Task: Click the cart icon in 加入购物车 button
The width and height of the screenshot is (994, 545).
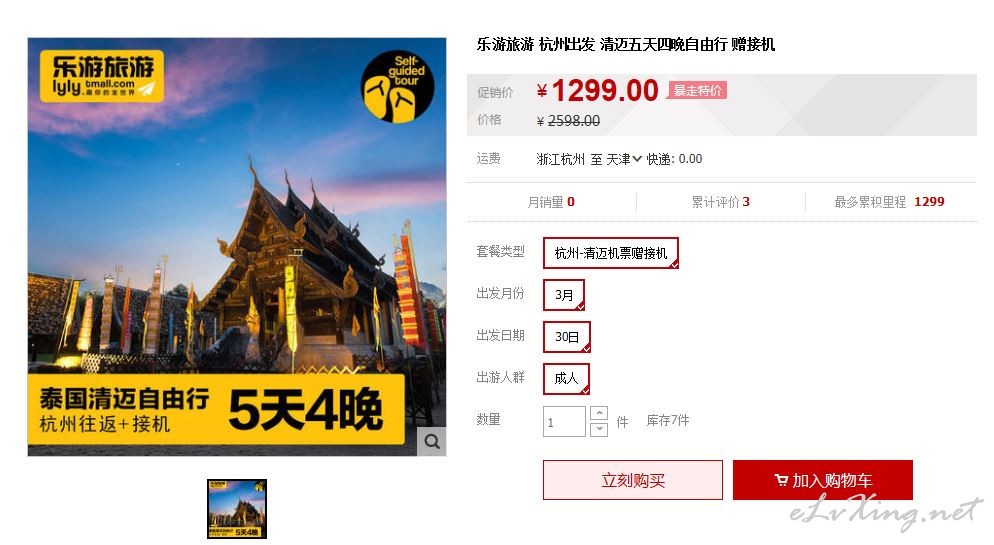Action: pyautogui.click(x=781, y=480)
